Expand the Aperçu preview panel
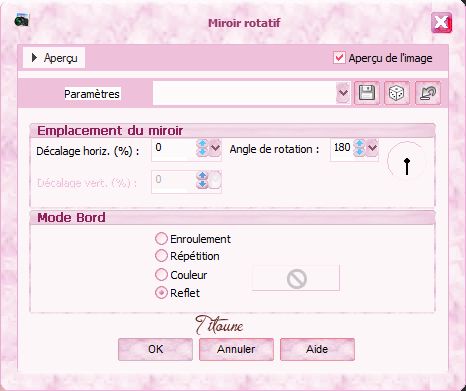Image resolution: width=466 pixels, height=391 pixels. 54,58
